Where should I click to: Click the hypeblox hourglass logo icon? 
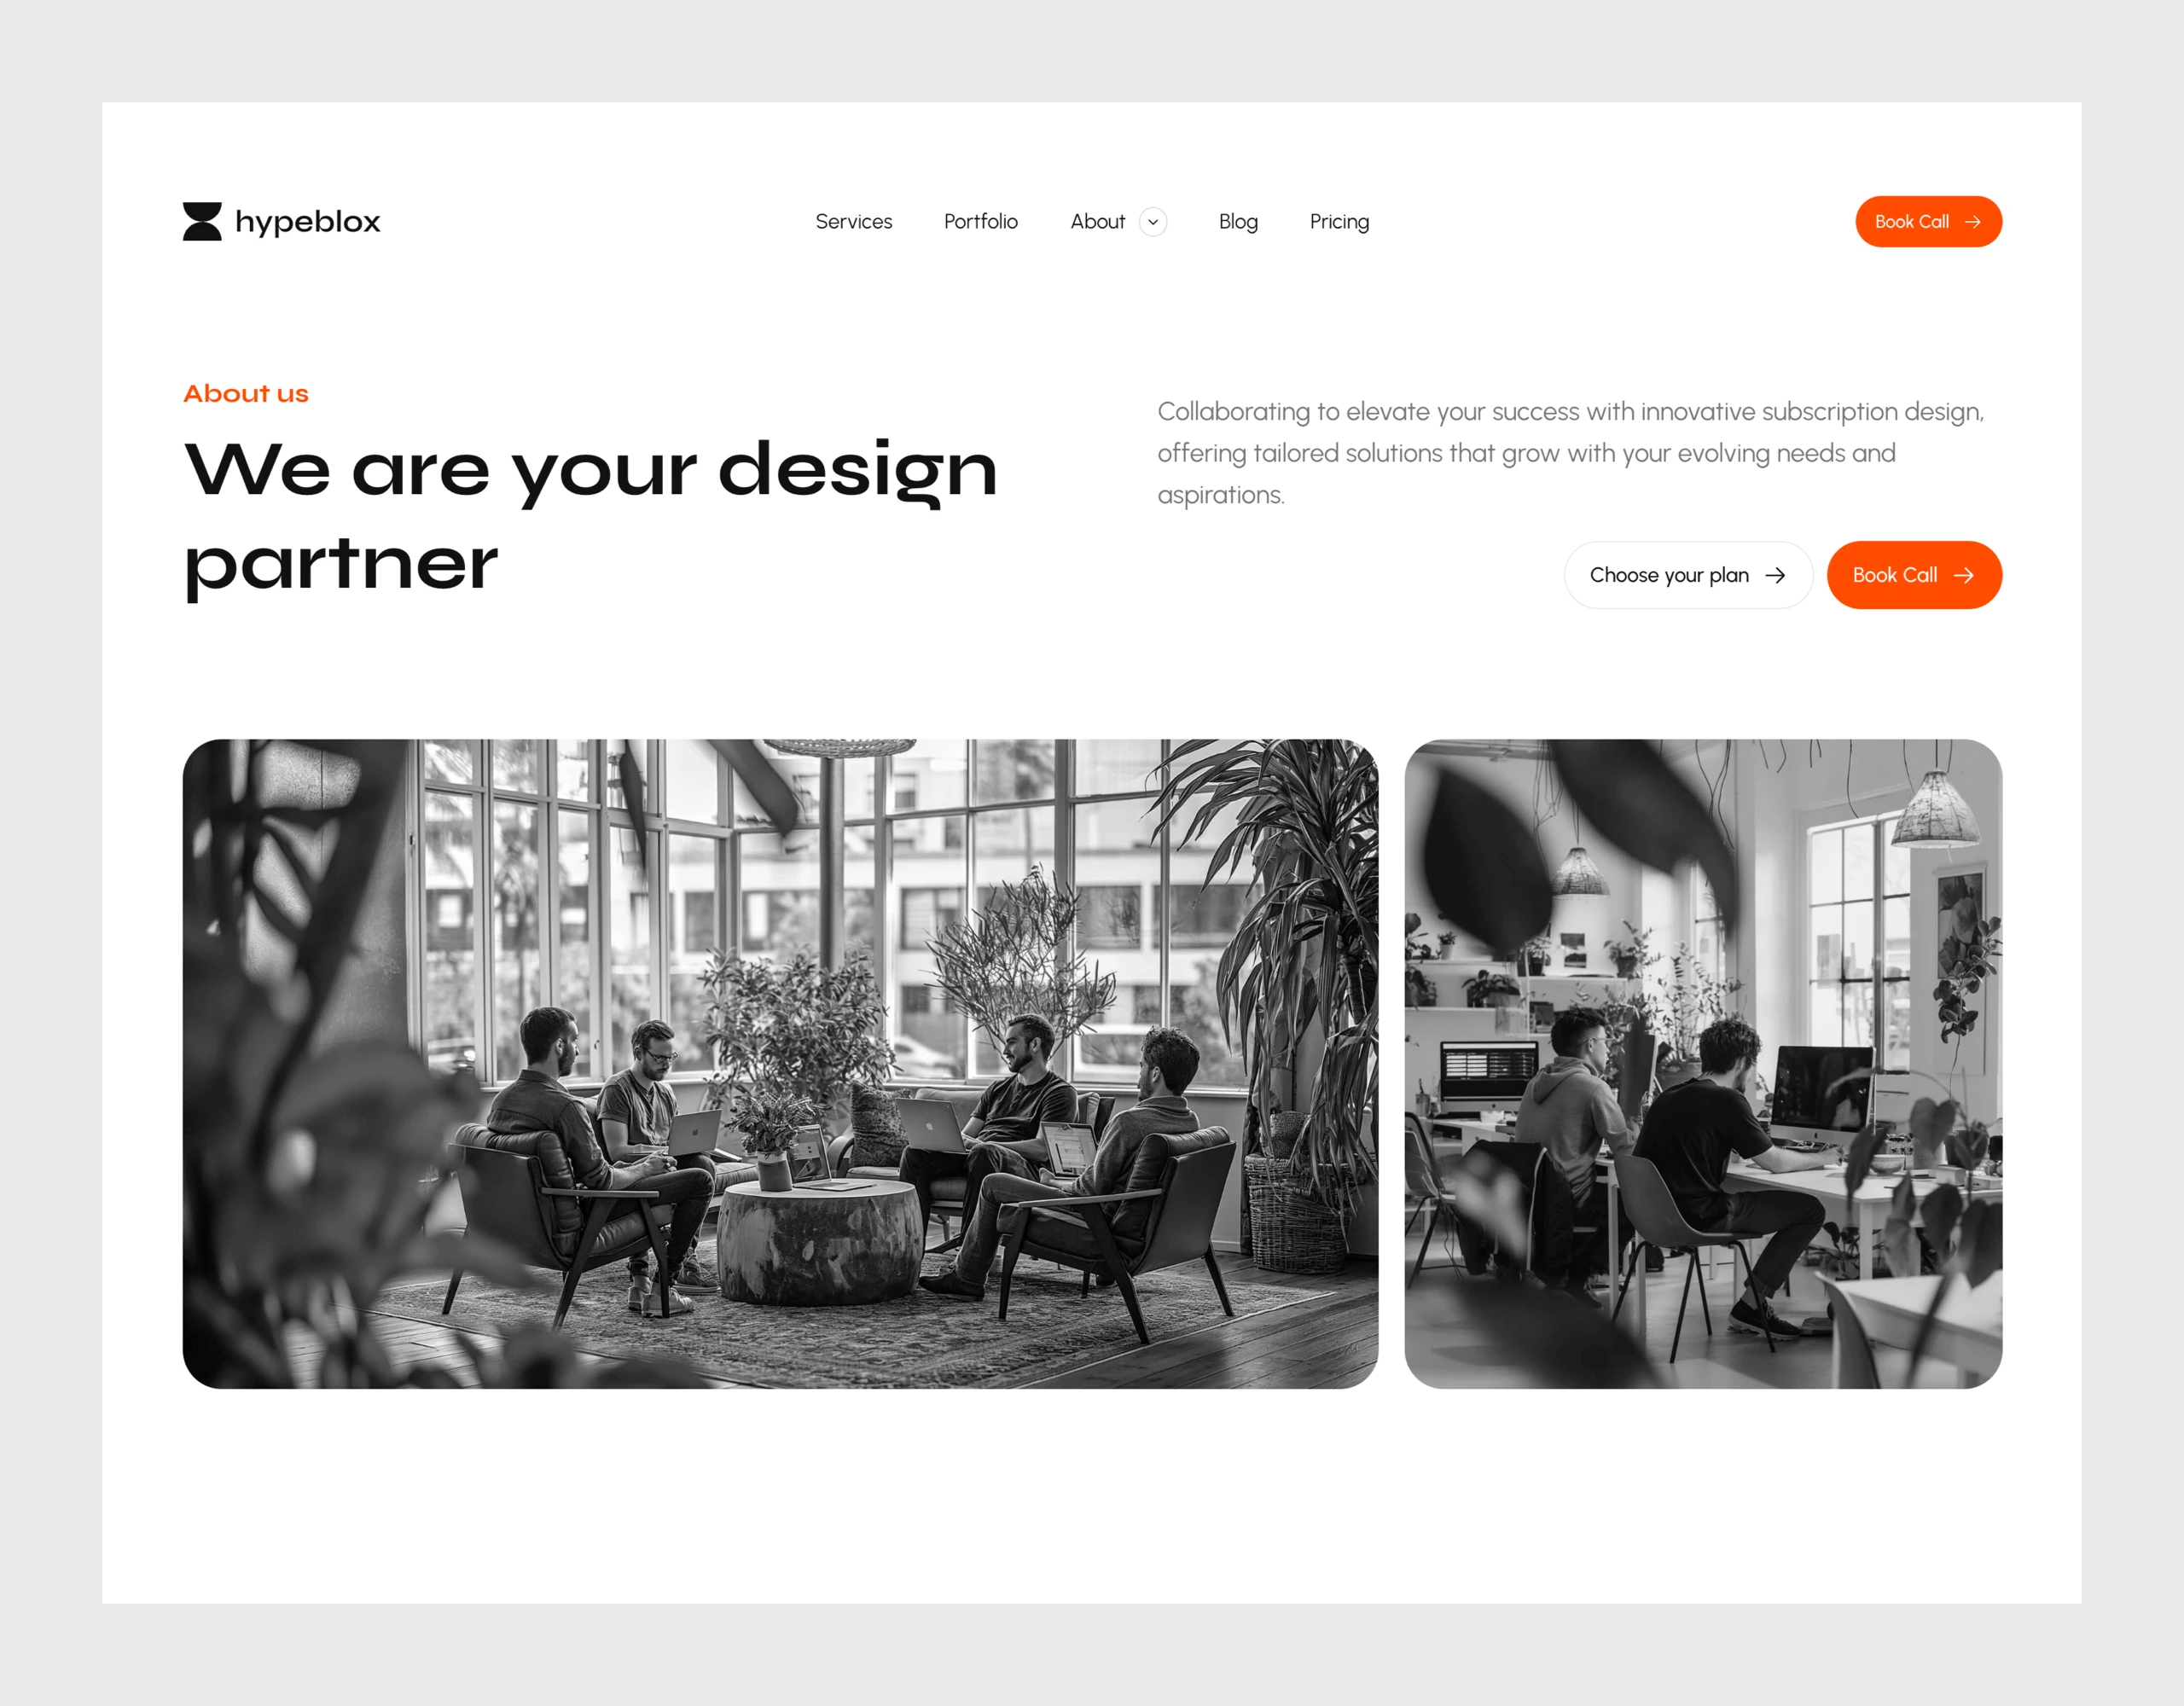pos(200,220)
